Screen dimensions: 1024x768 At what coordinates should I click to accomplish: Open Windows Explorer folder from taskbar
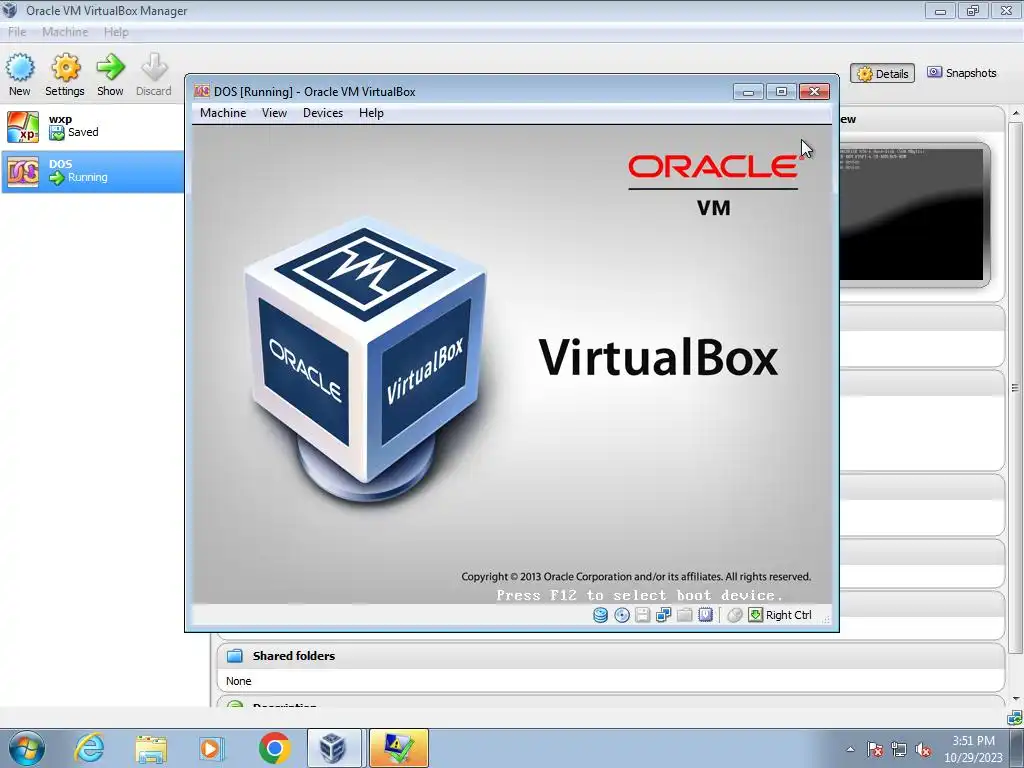(151, 748)
